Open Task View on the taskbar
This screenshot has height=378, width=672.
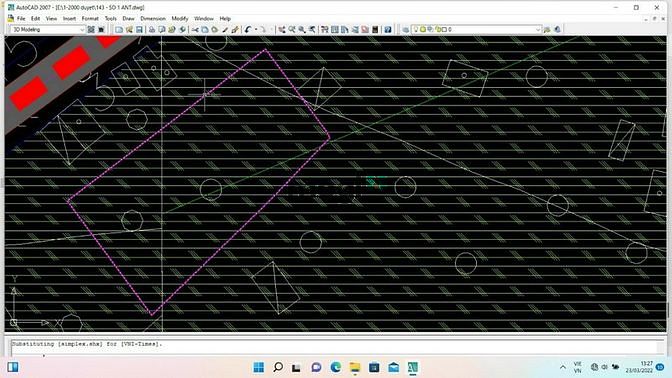coord(296,367)
